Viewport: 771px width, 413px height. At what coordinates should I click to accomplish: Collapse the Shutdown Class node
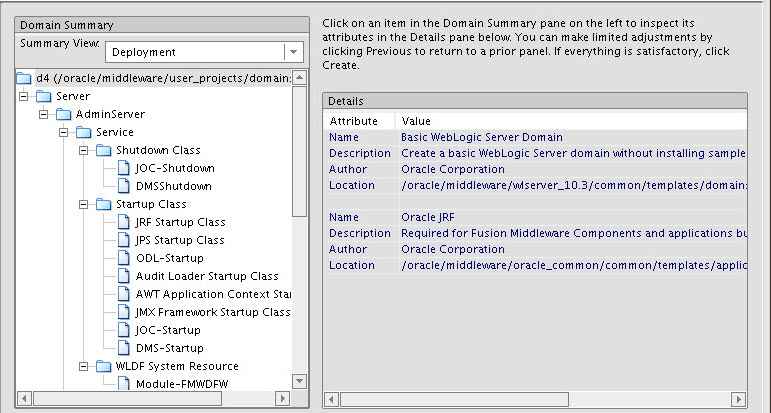tap(85, 150)
